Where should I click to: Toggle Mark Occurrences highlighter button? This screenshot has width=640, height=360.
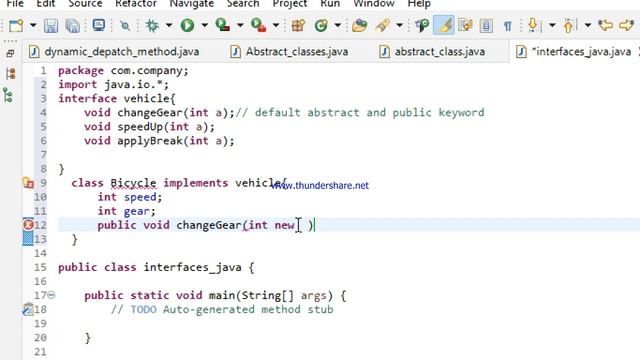click(x=444, y=25)
